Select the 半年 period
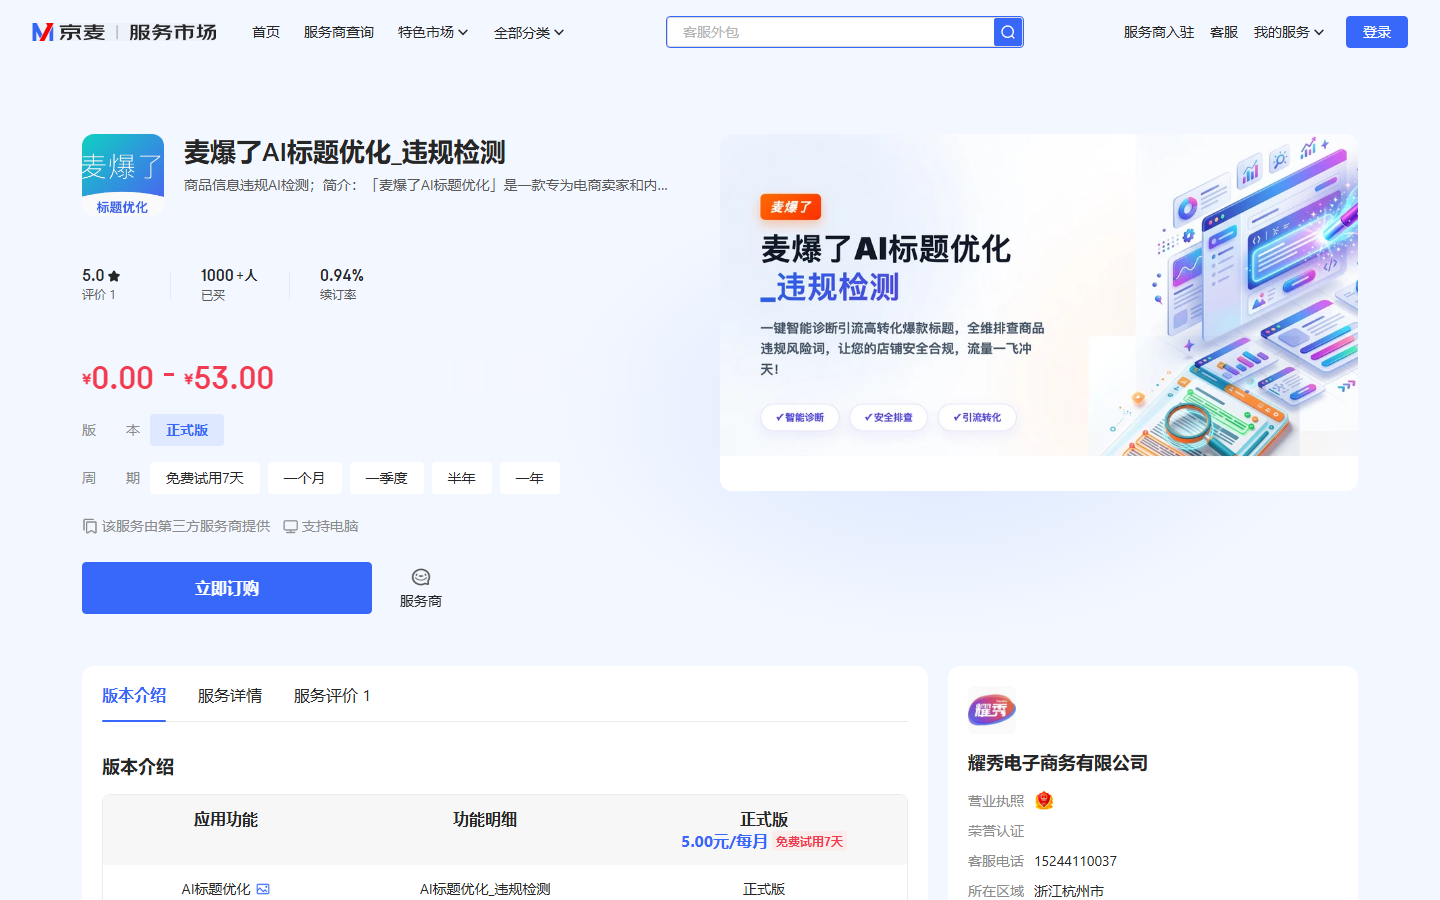 461,478
